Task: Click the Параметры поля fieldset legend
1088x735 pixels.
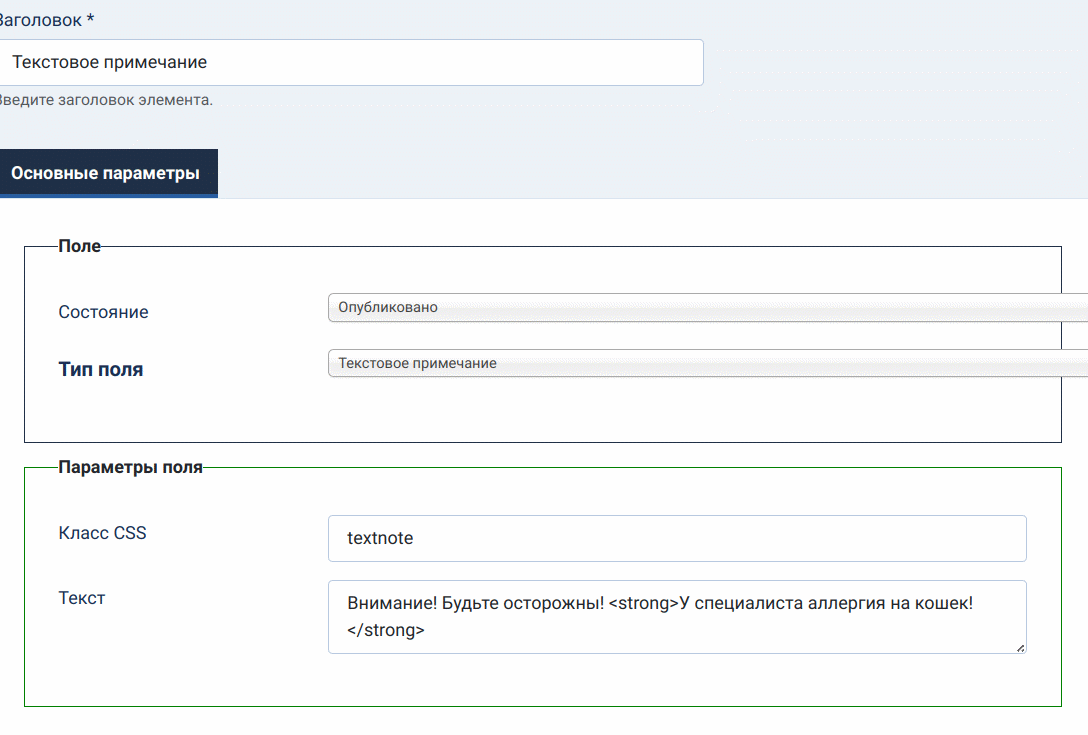Action: (x=130, y=467)
